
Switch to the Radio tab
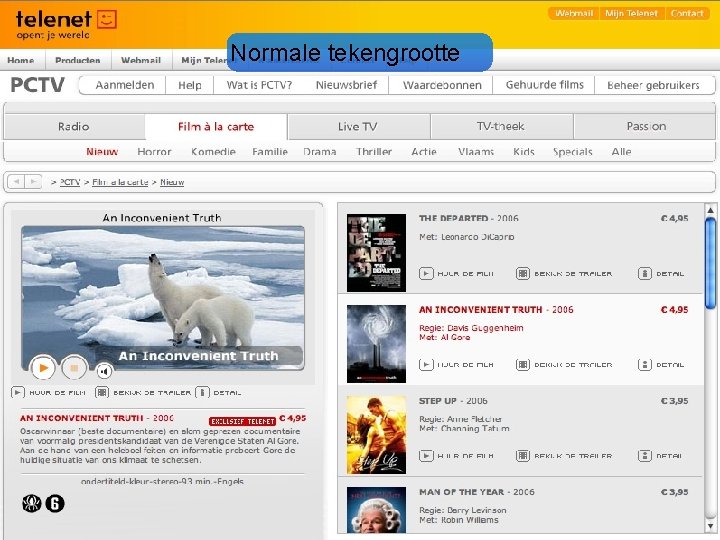tap(73, 127)
